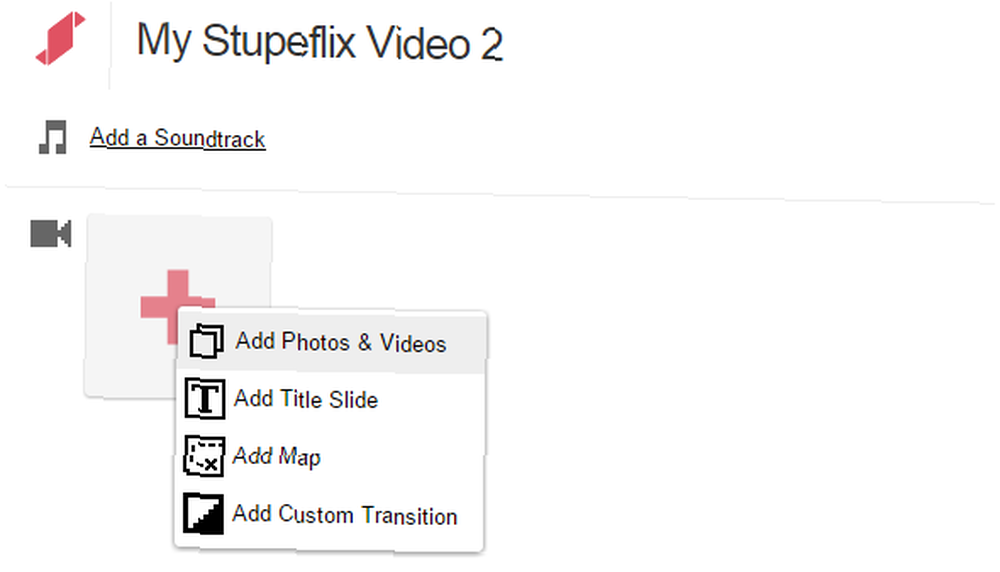Click the word Stupeflix in project title
Image resolution: width=1000 pixels, height=572 pixels.
point(279,42)
